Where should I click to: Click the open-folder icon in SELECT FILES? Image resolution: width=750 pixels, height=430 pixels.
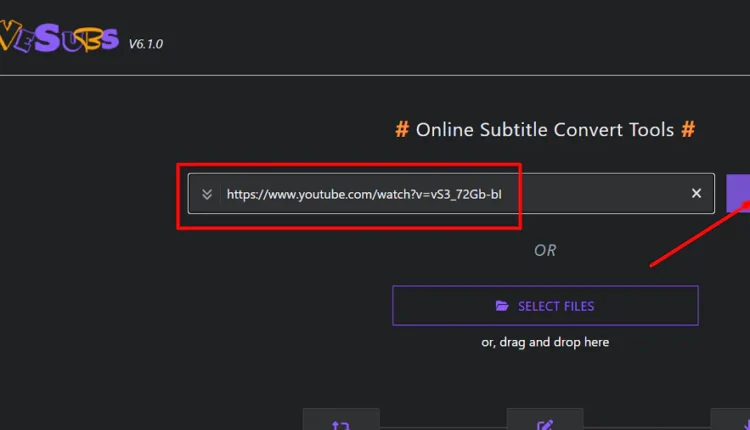[502, 306]
